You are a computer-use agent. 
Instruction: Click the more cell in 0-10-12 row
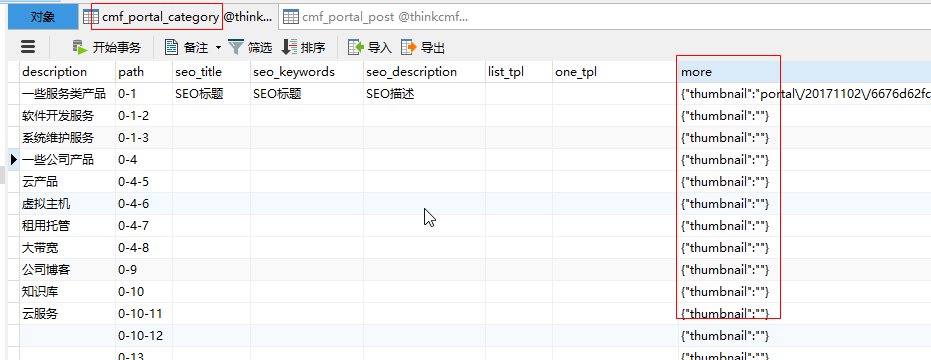pyautogui.click(x=805, y=336)
